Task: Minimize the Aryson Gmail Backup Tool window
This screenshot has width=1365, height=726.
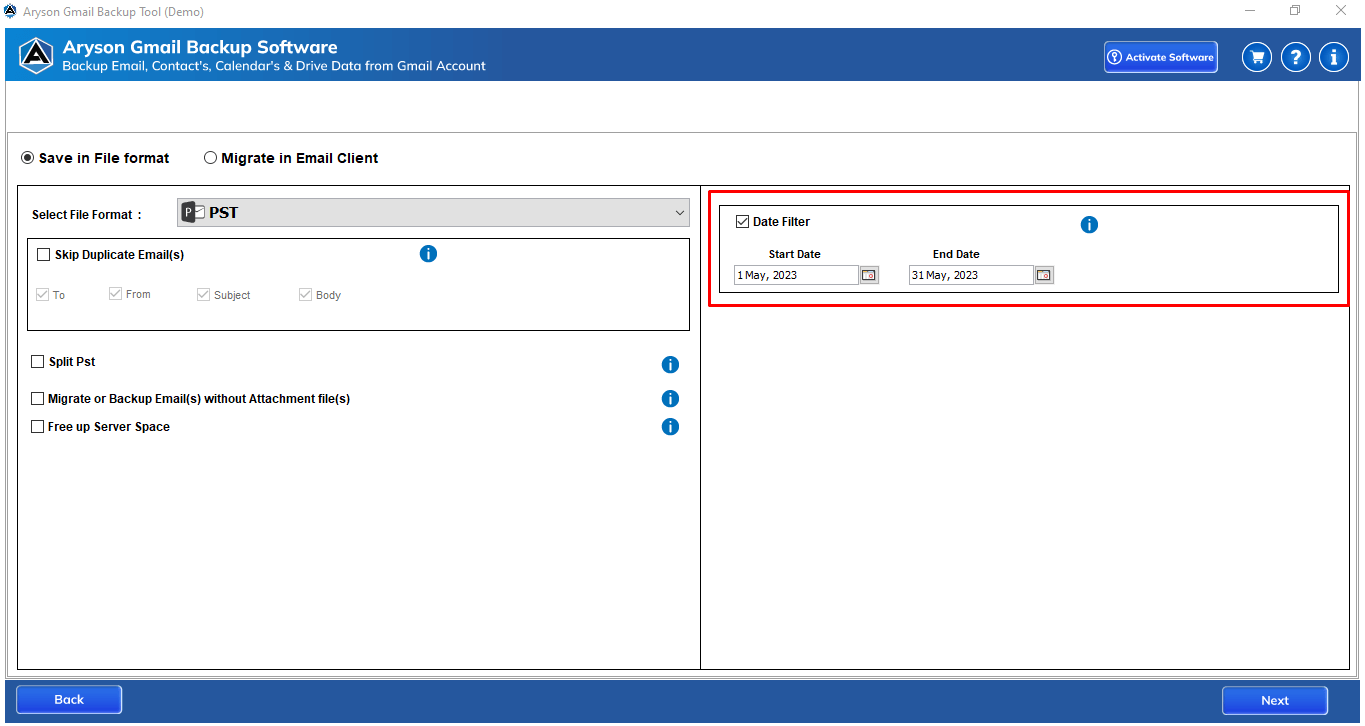Action: coord(1251,11)
